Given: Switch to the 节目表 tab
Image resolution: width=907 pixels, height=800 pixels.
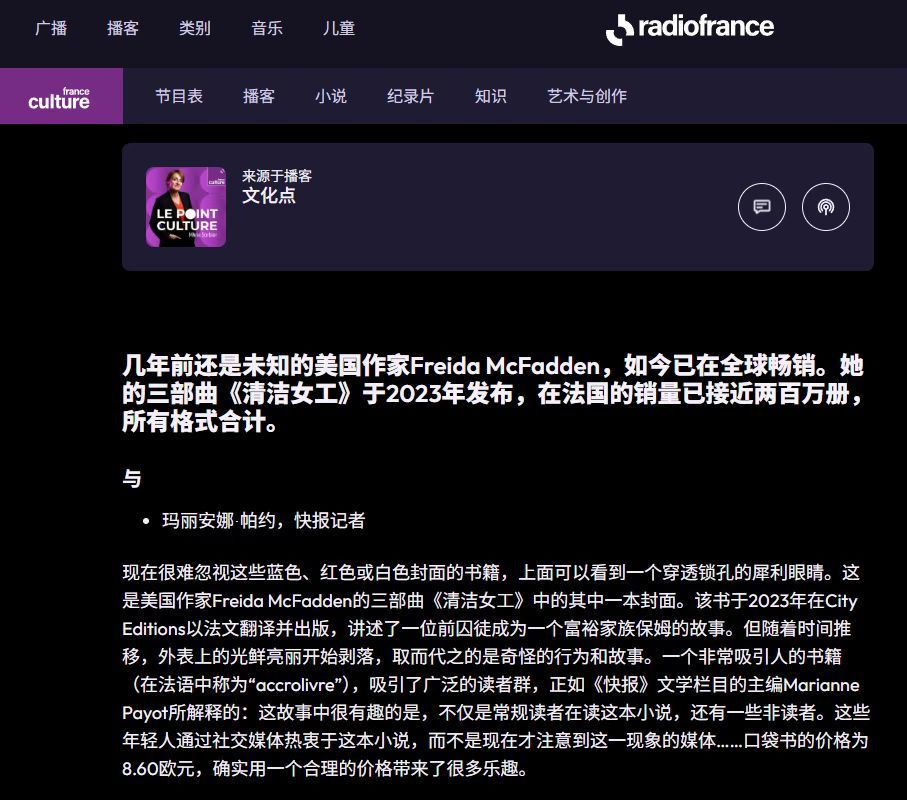Looking at the screenshot, I should (179, 96).
